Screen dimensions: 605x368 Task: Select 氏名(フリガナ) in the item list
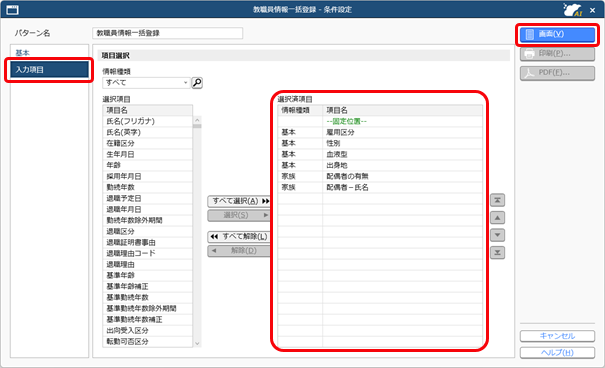click(x=147, y=121)
